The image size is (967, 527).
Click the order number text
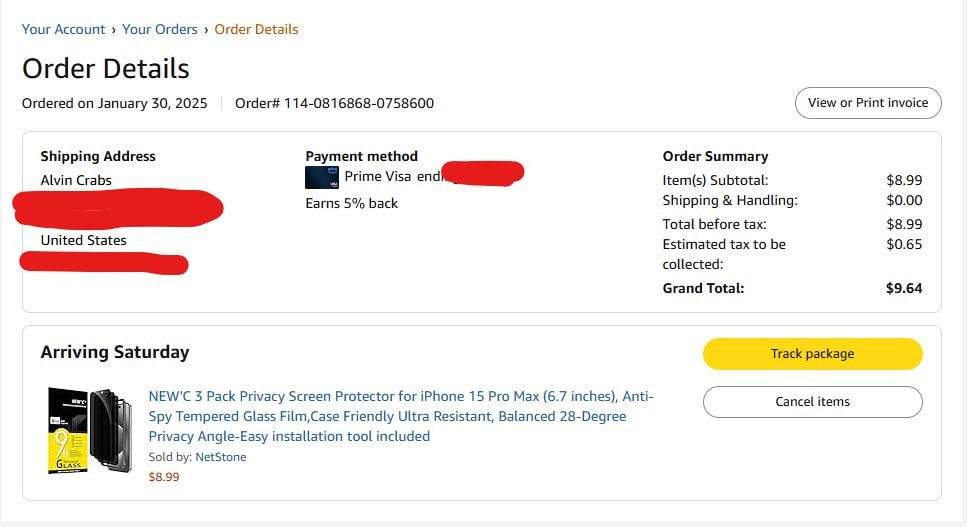(334, 103)
